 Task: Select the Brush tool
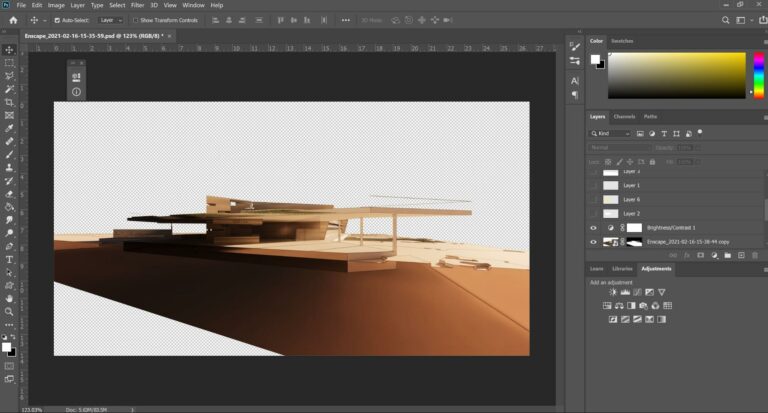click(x=9, y=155)
